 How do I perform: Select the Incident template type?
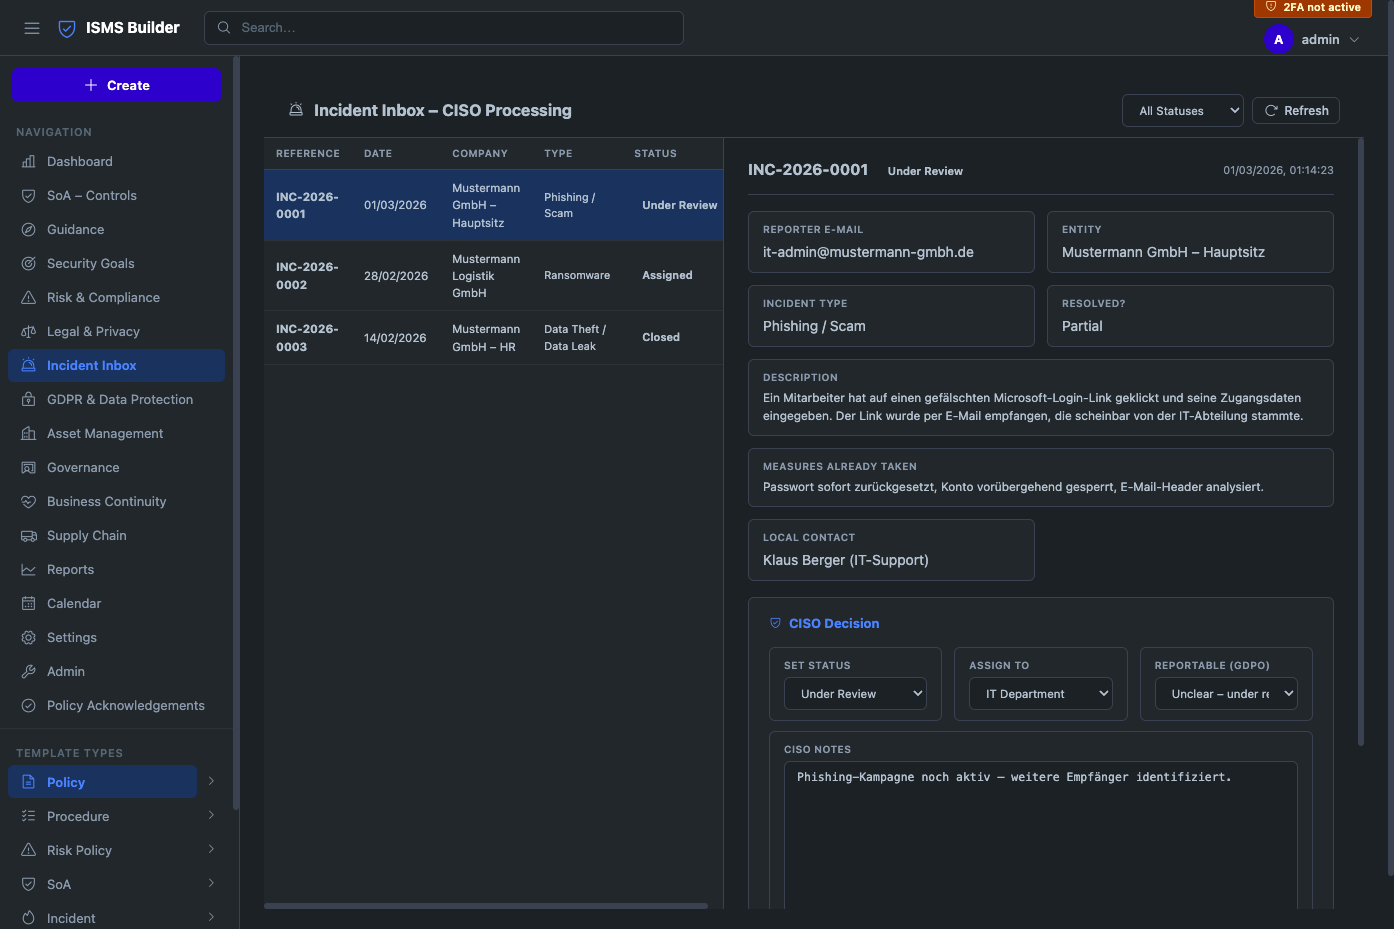click(x=102, y=918)
